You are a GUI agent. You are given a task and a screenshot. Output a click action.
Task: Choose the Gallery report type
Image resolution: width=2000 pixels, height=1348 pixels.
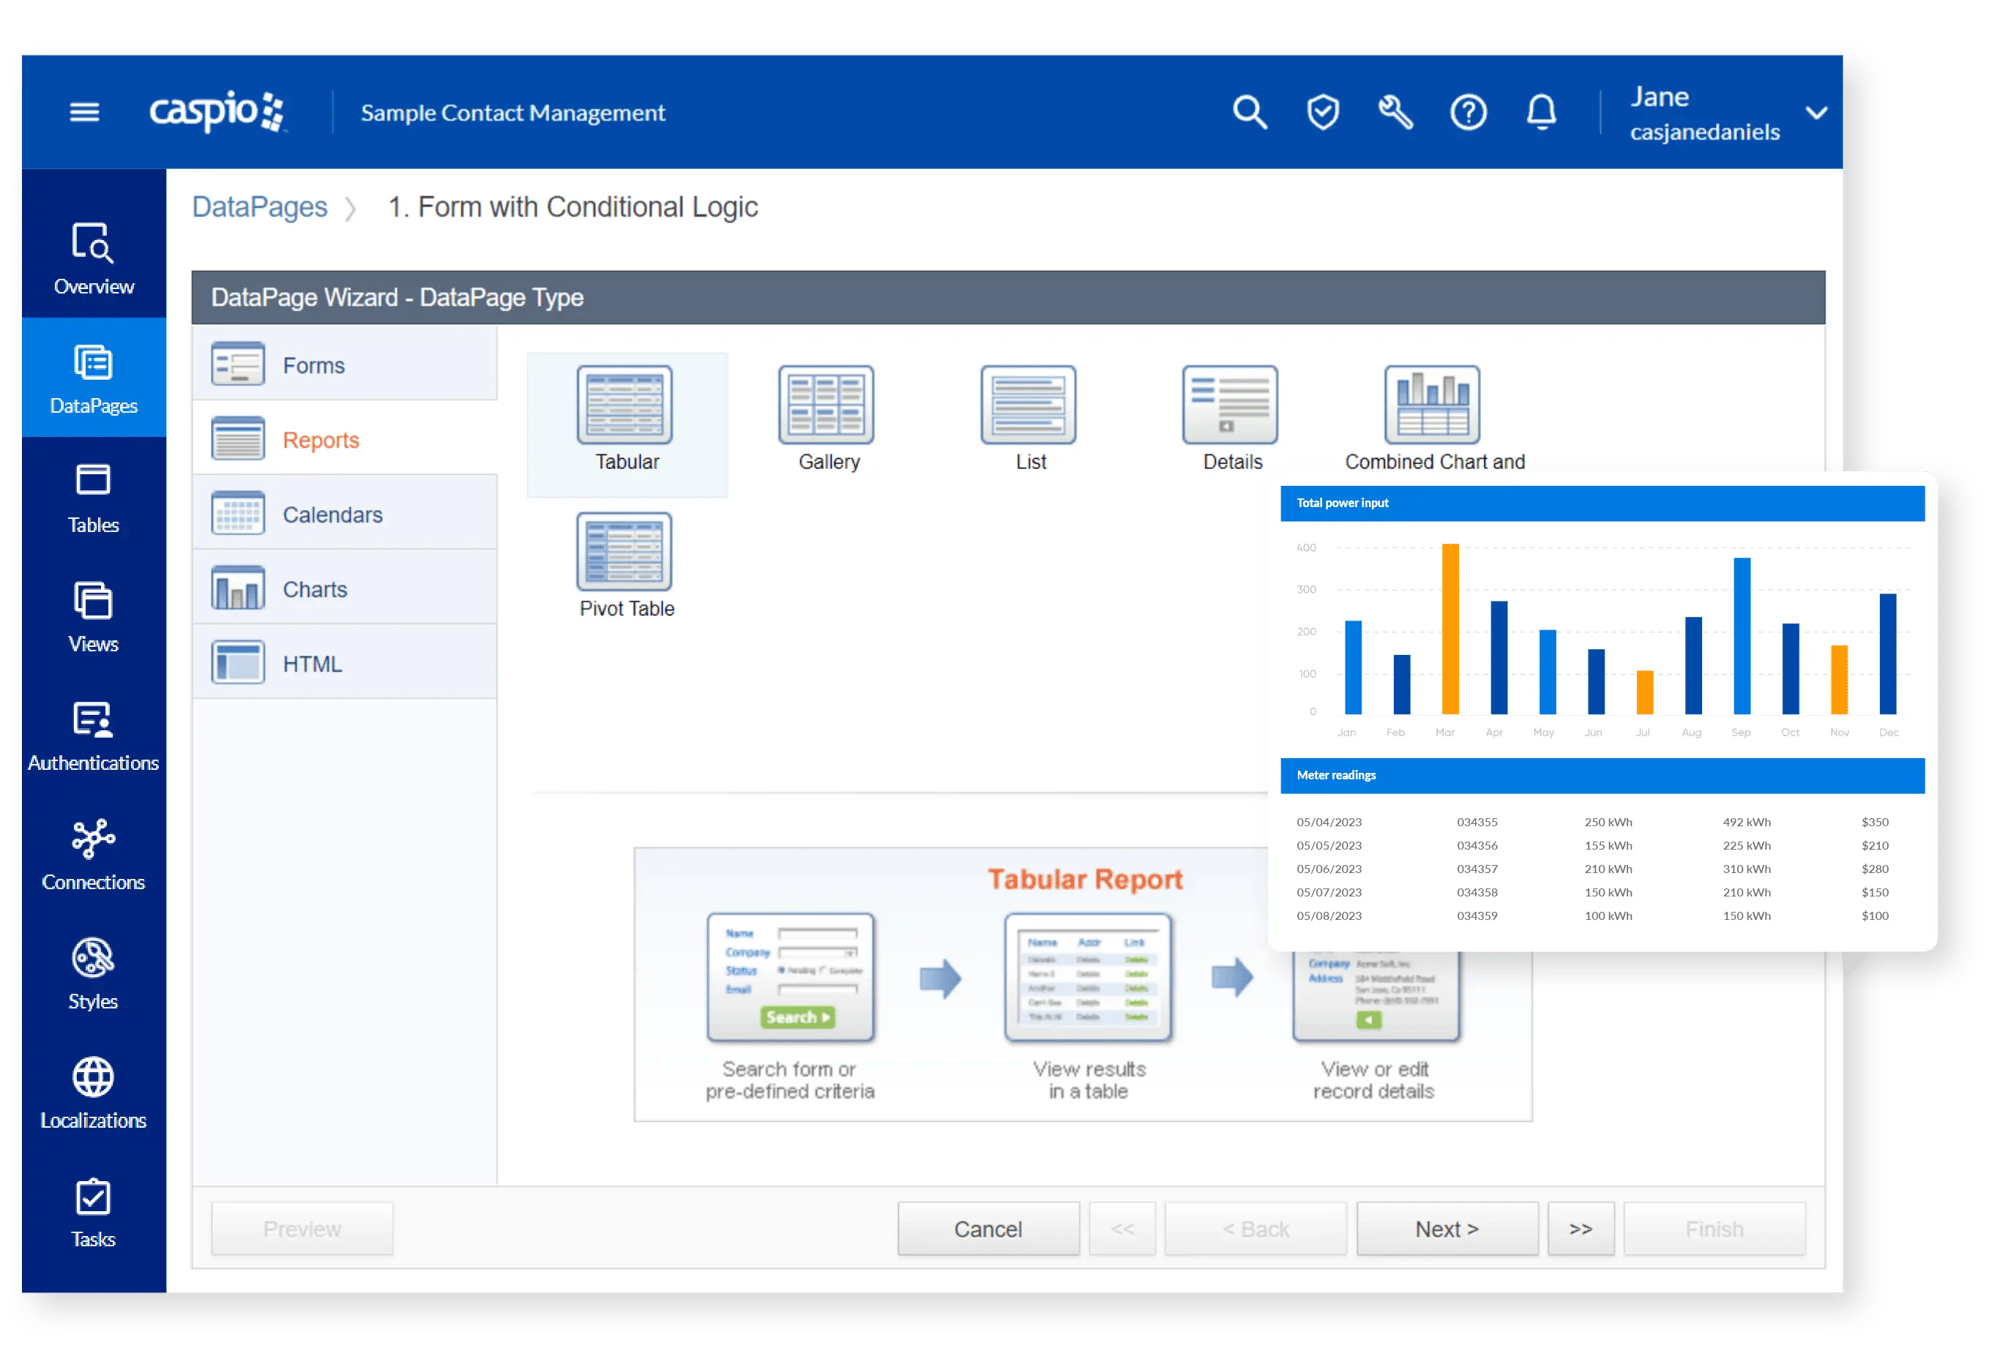pos(827,420)
